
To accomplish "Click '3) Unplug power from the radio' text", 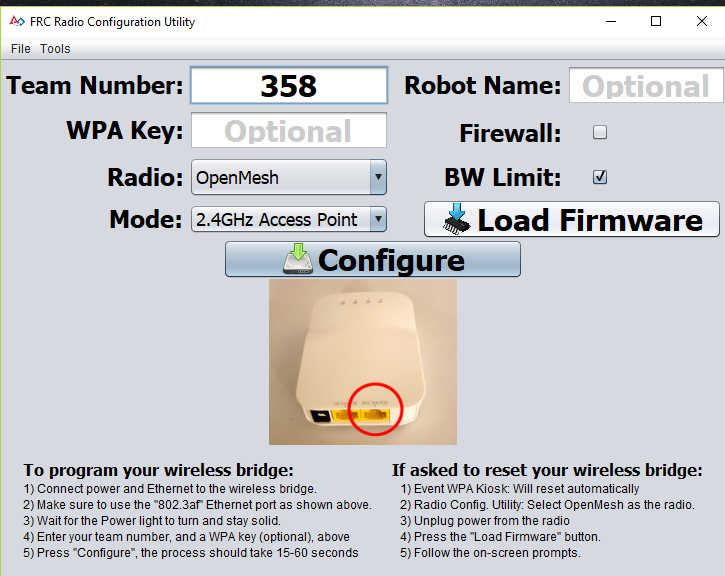I will click(485, 521).
